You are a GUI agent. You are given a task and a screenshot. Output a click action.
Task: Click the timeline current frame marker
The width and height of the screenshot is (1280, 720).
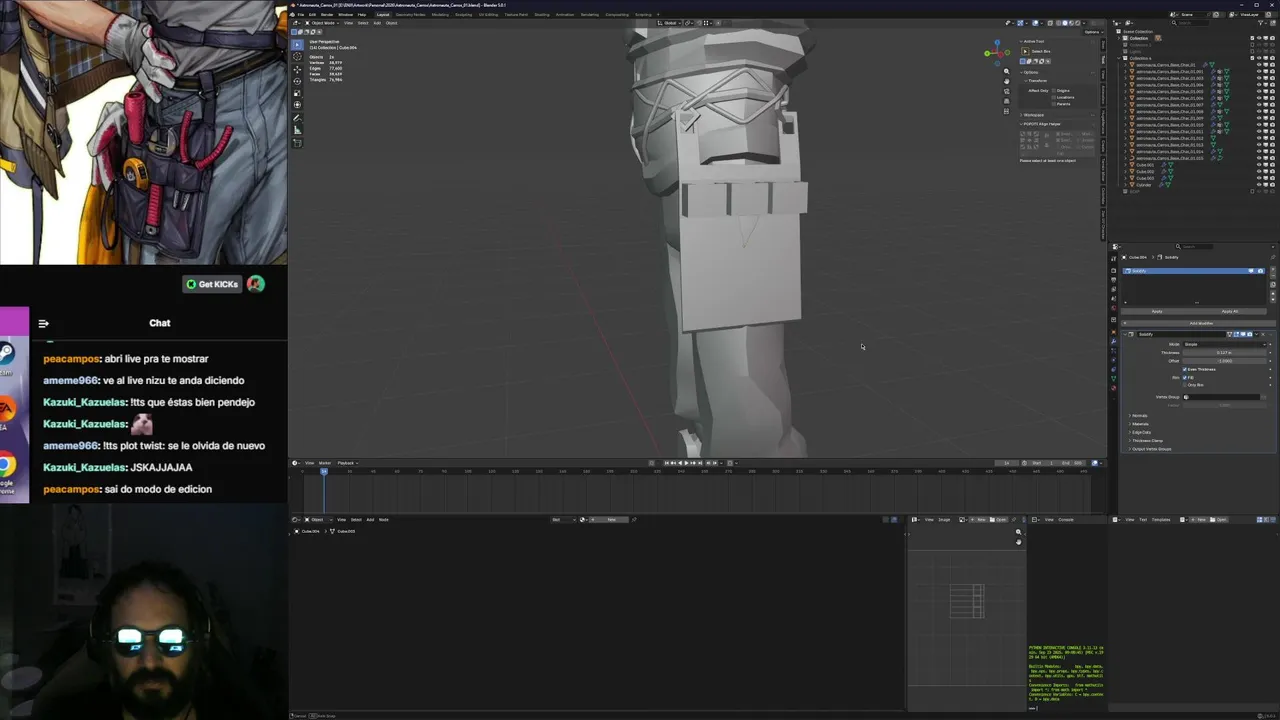click(x=323, y=470)
